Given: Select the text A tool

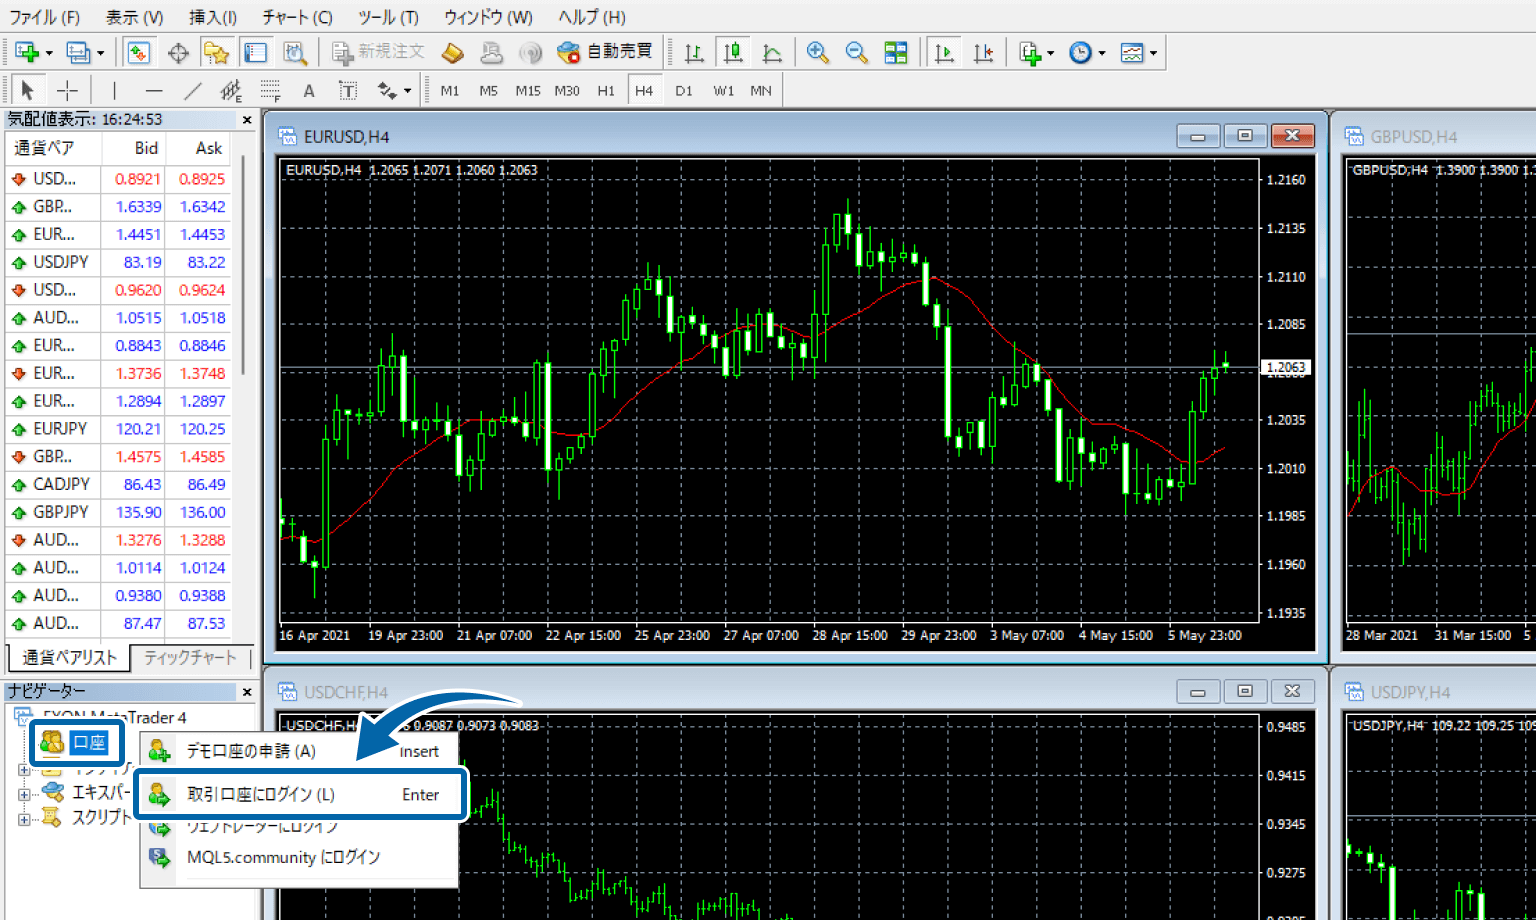Looking at the screenshot, I should pyautogui.click(x=309, y=90).
